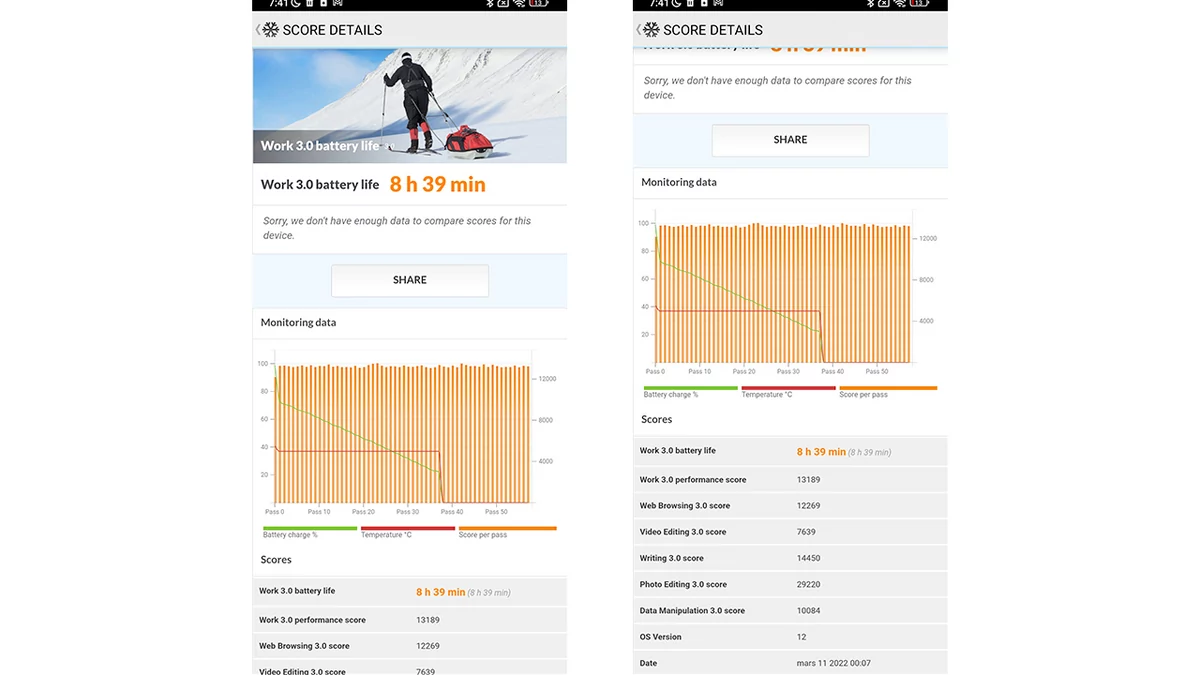Click value 29220 in Photo Editing row
Screen dimensions: 1200x675
[x=808, y=584]
